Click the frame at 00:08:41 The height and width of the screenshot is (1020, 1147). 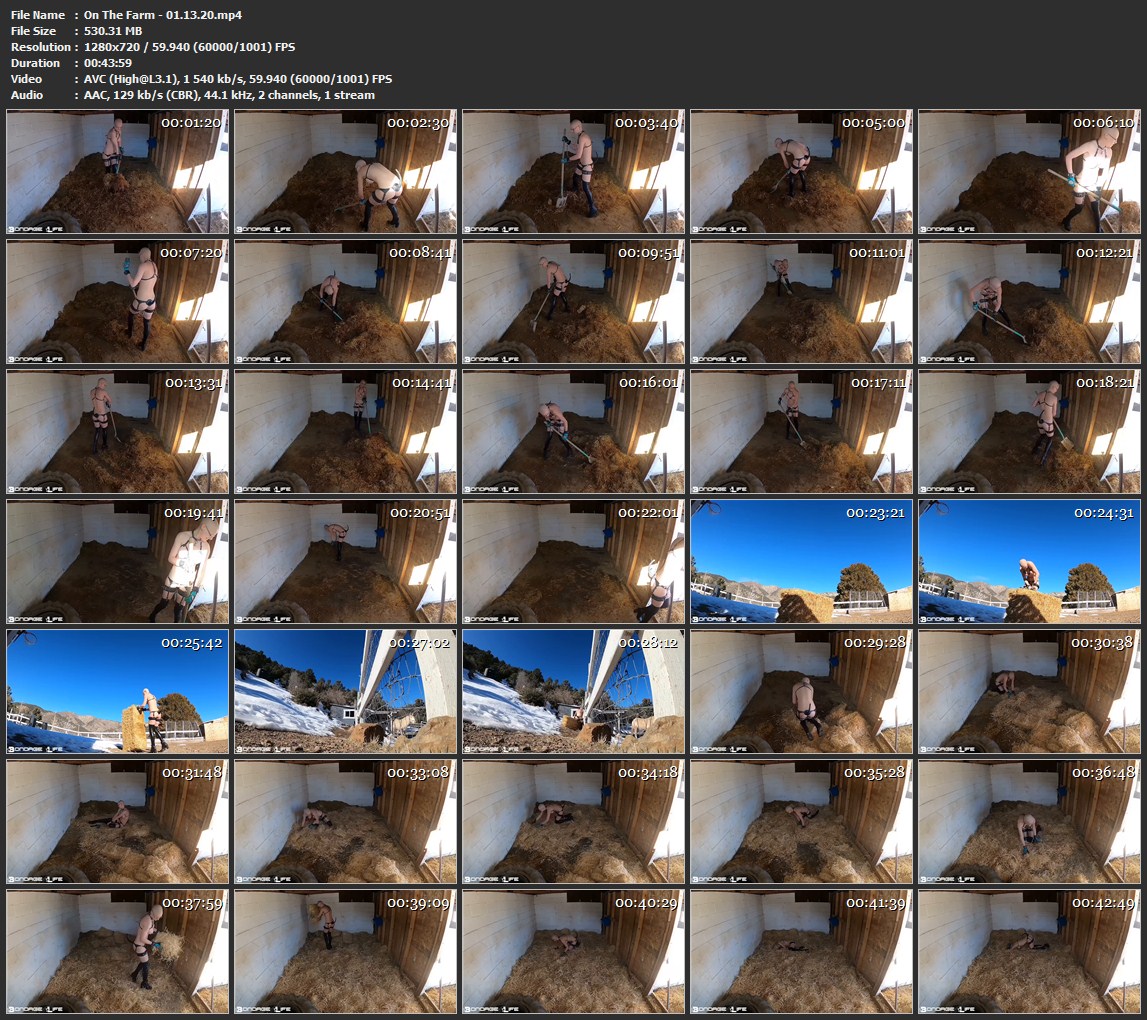coord(346,302)
